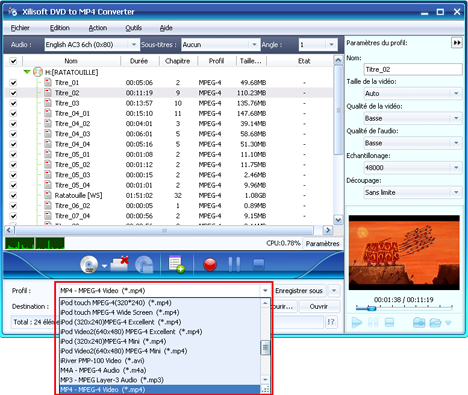Viewport: 468px width, 395px height.
Task: Click the file icon of Ratatouille [WS]
Action: click(48, 195)
